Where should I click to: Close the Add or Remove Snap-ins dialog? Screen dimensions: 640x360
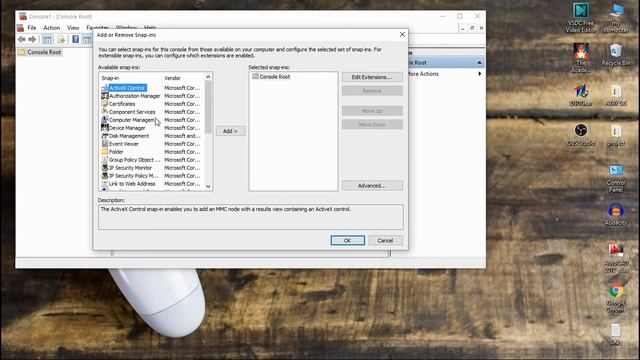(x=402, y=35)
